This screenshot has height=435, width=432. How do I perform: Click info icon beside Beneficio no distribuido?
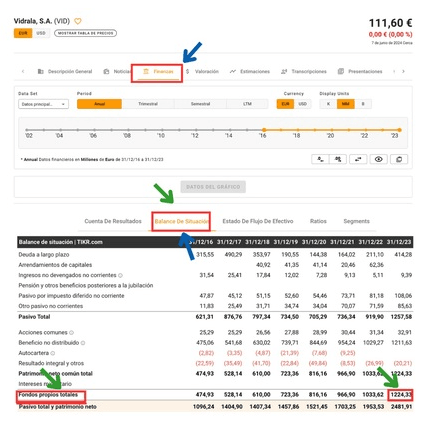83,343
